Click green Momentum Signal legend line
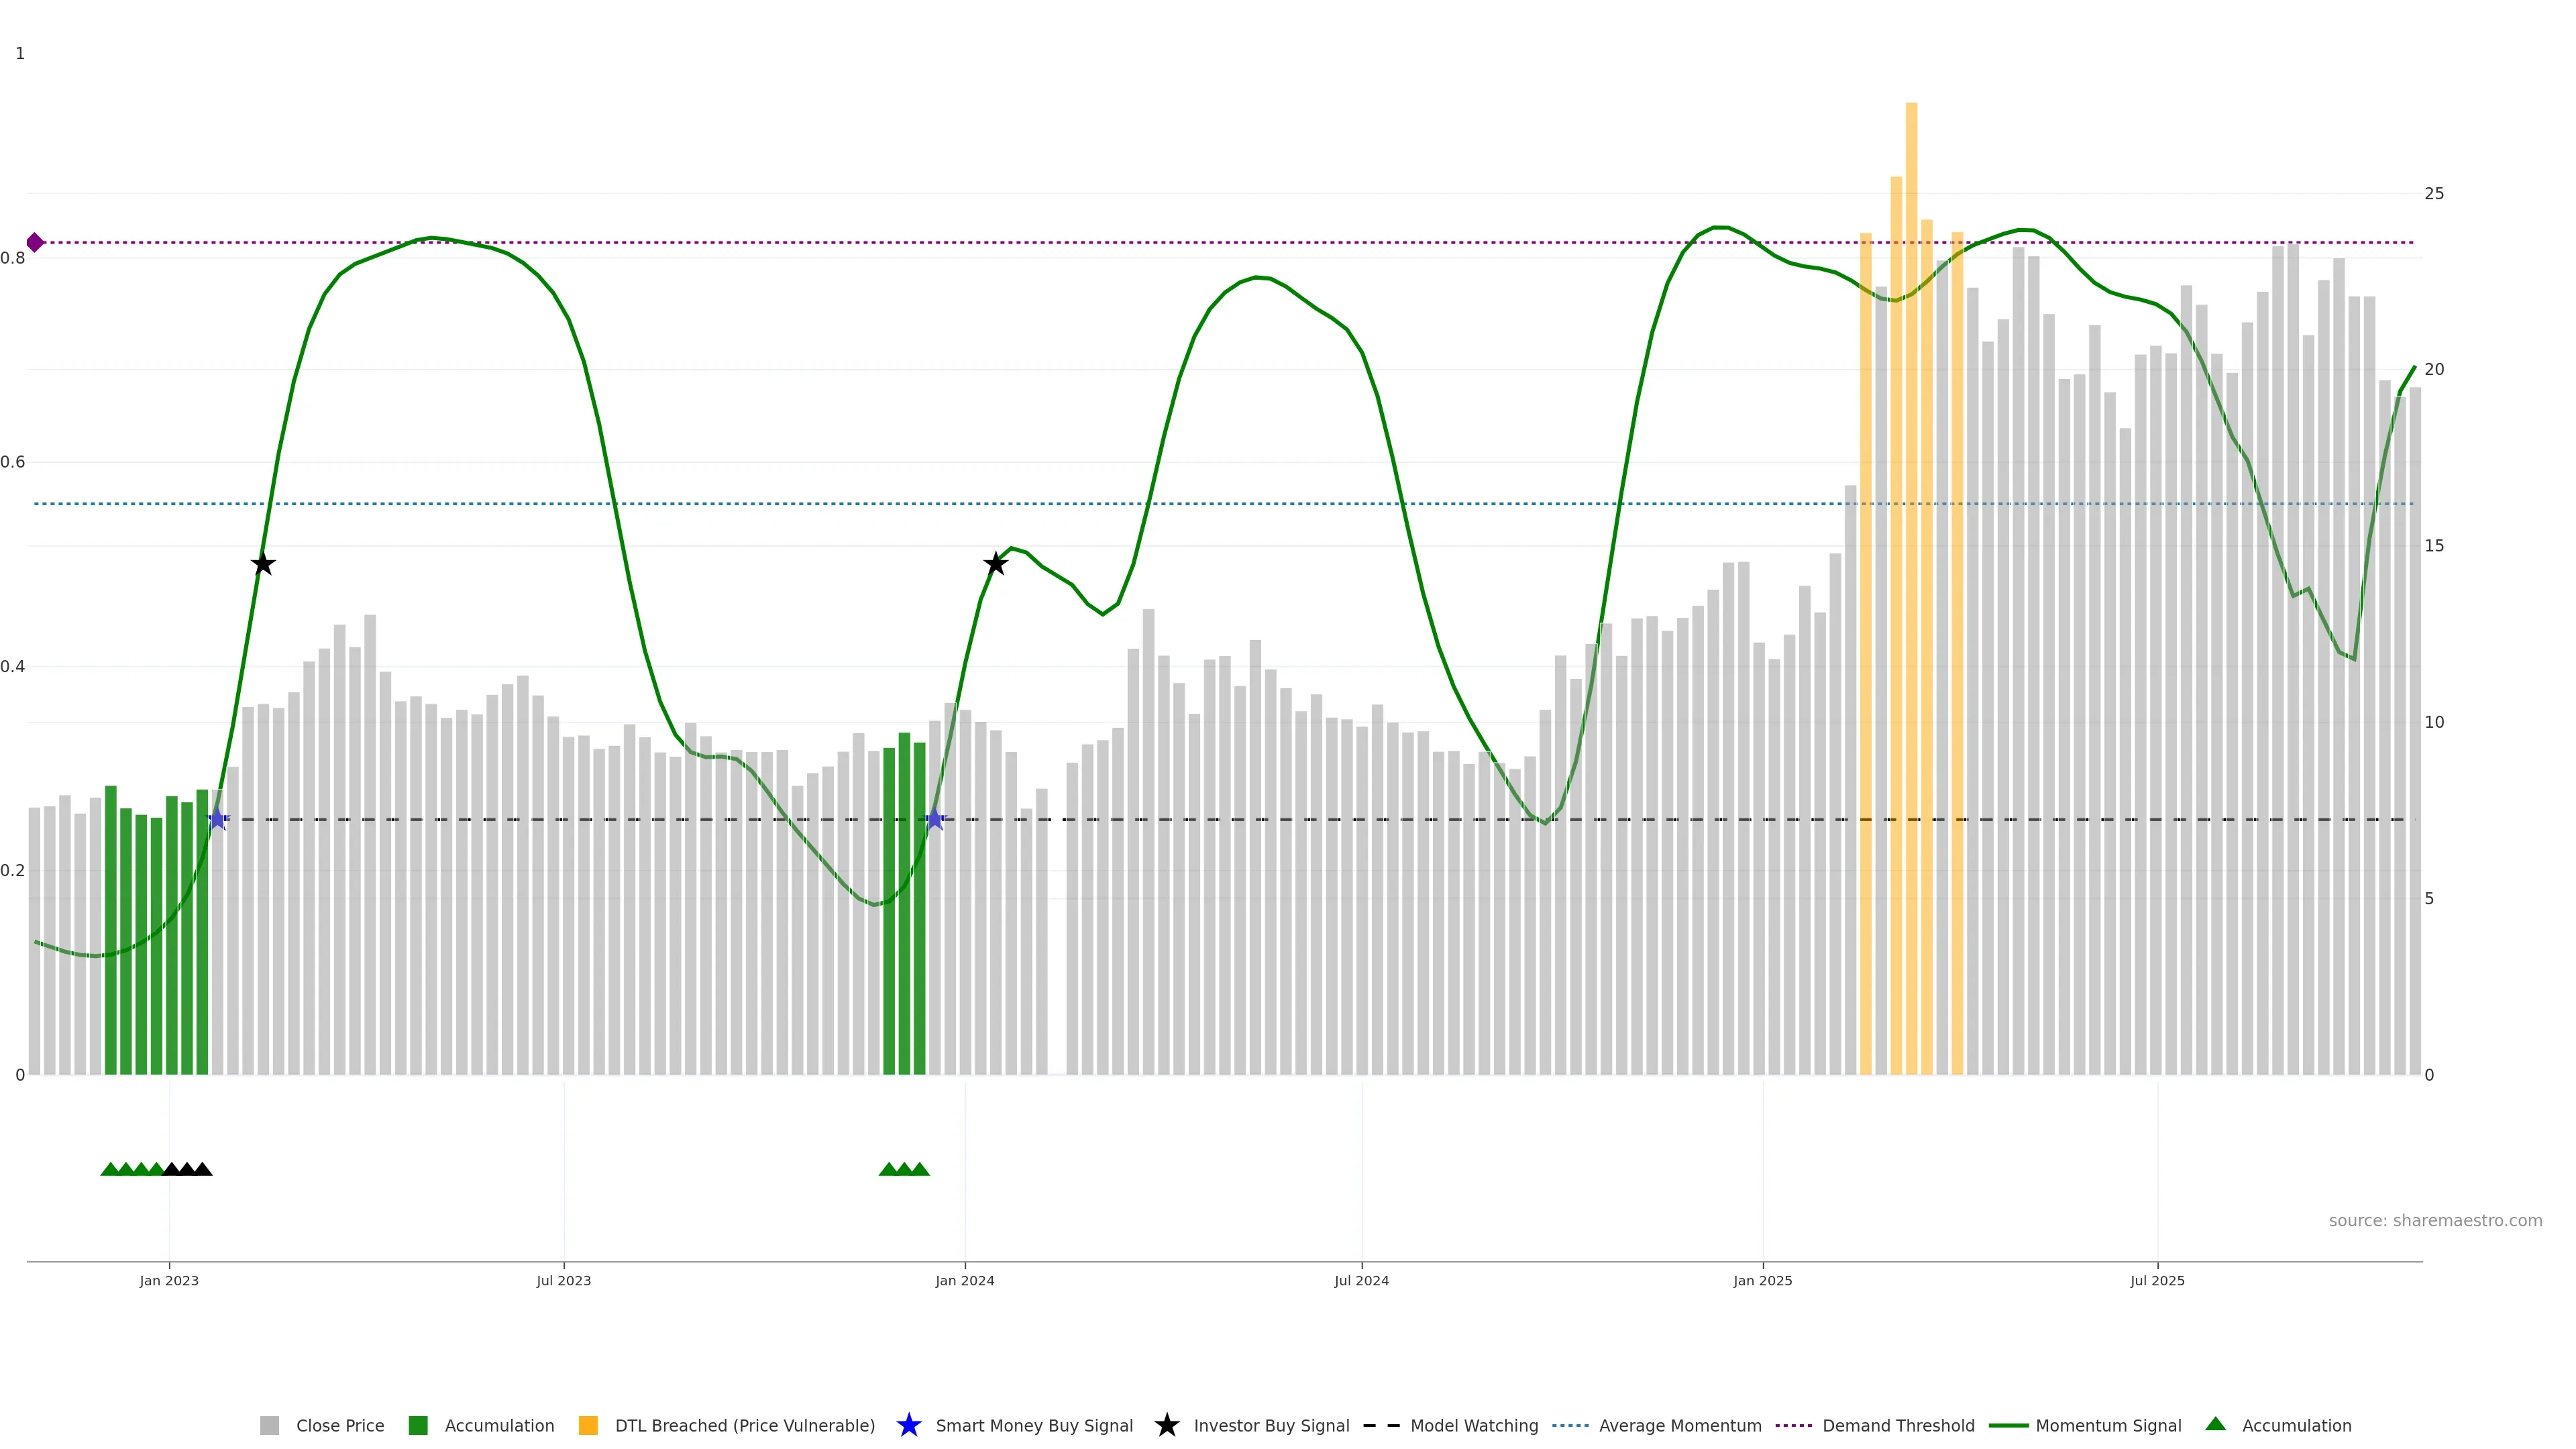2576x1449 pixels. point(2008,1425)
